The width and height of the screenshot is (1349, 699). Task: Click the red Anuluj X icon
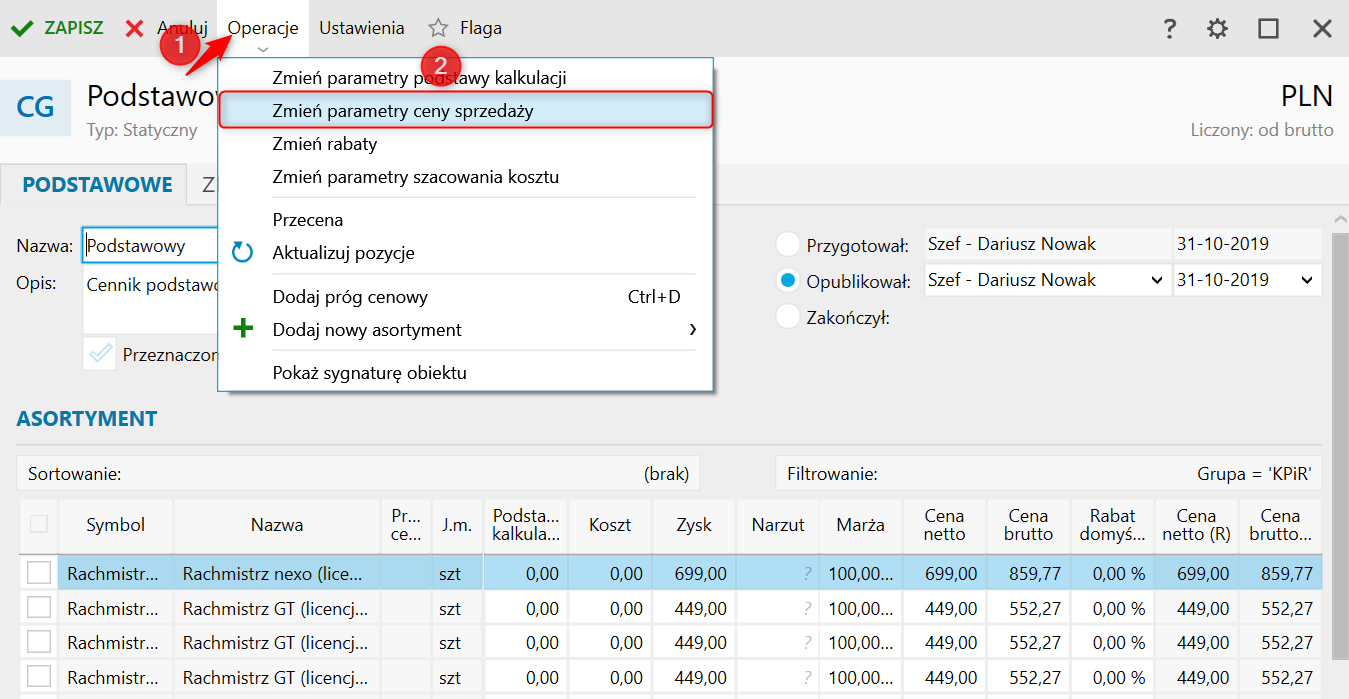click(134, 28)
